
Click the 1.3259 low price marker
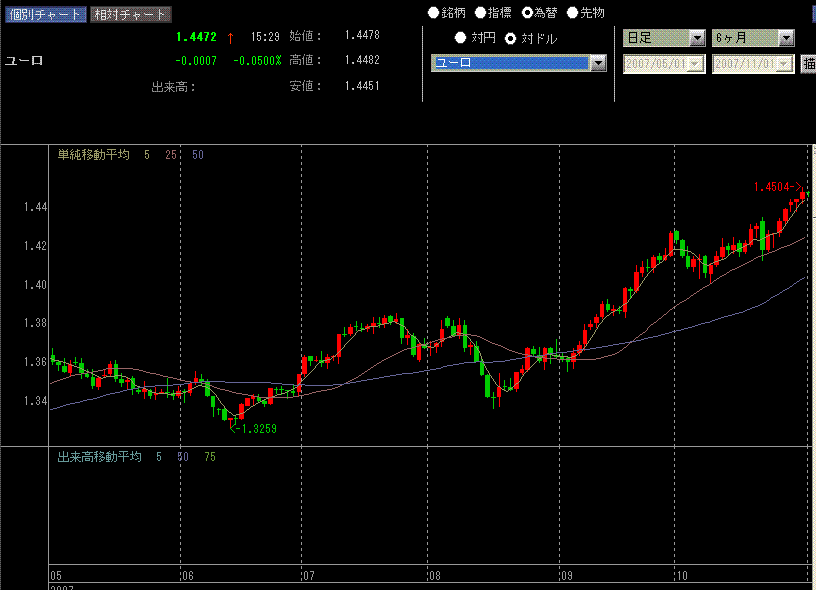[x=253, y=428]
